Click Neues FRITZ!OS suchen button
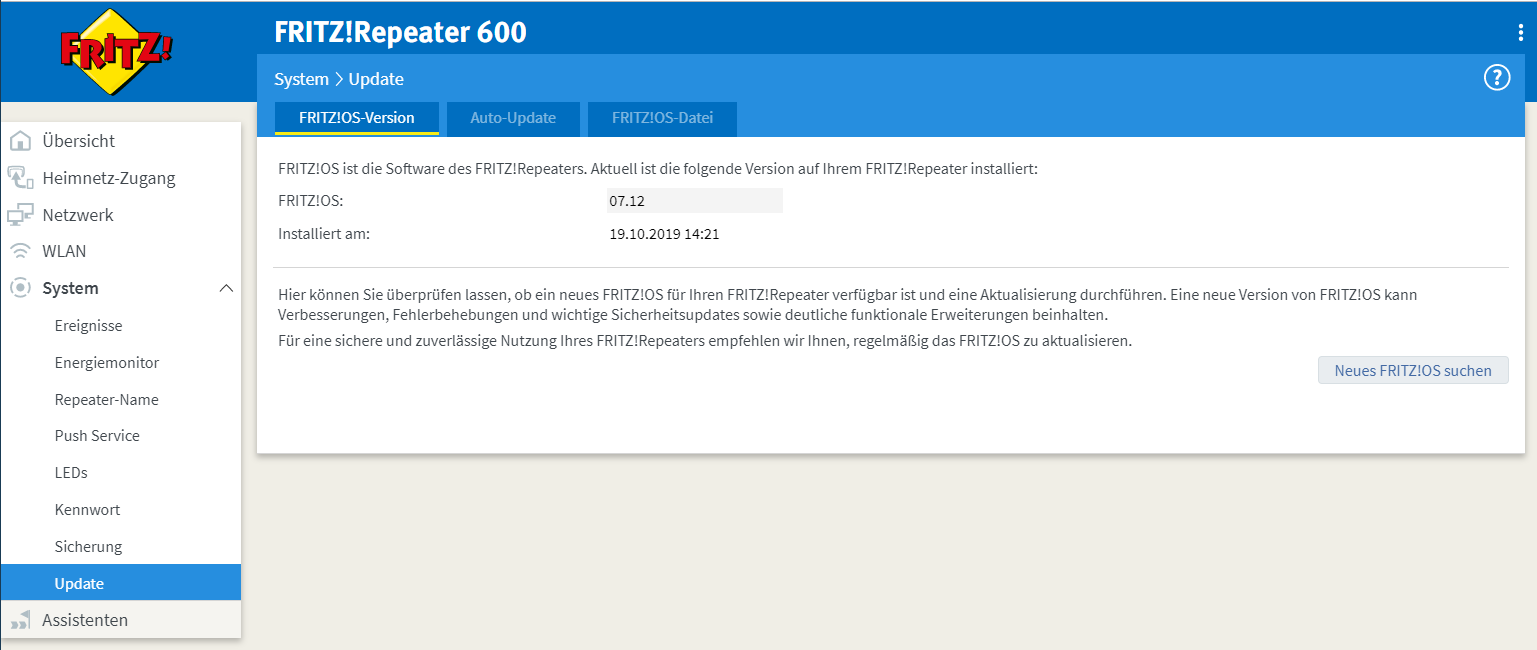 1413,370
